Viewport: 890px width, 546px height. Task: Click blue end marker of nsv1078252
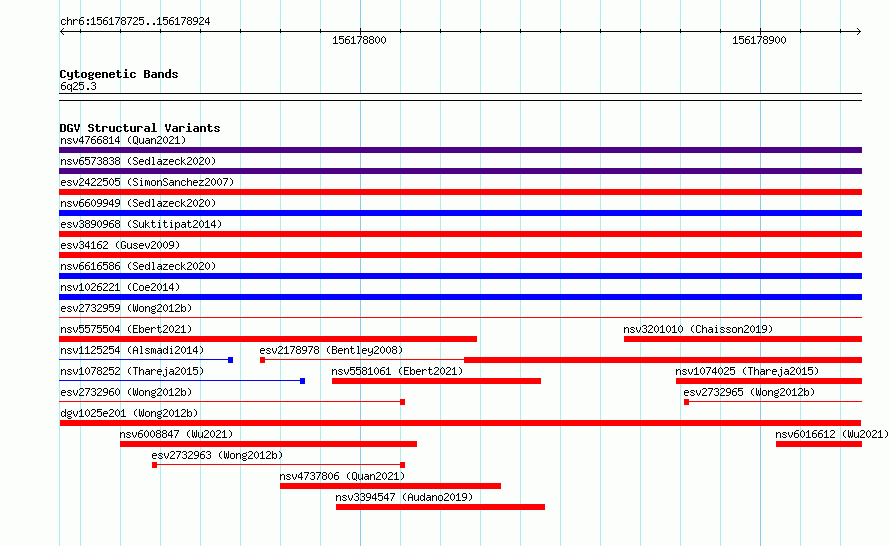[x=303, y=381]
